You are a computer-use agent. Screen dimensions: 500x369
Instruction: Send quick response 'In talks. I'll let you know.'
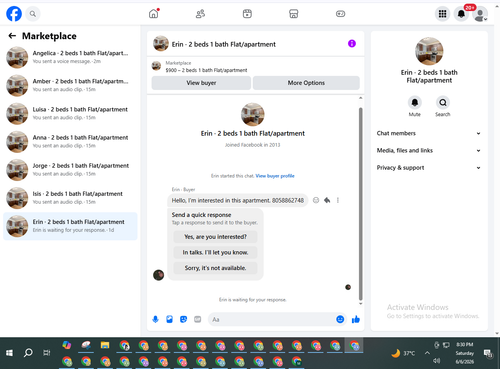click(x=215, y=252)
